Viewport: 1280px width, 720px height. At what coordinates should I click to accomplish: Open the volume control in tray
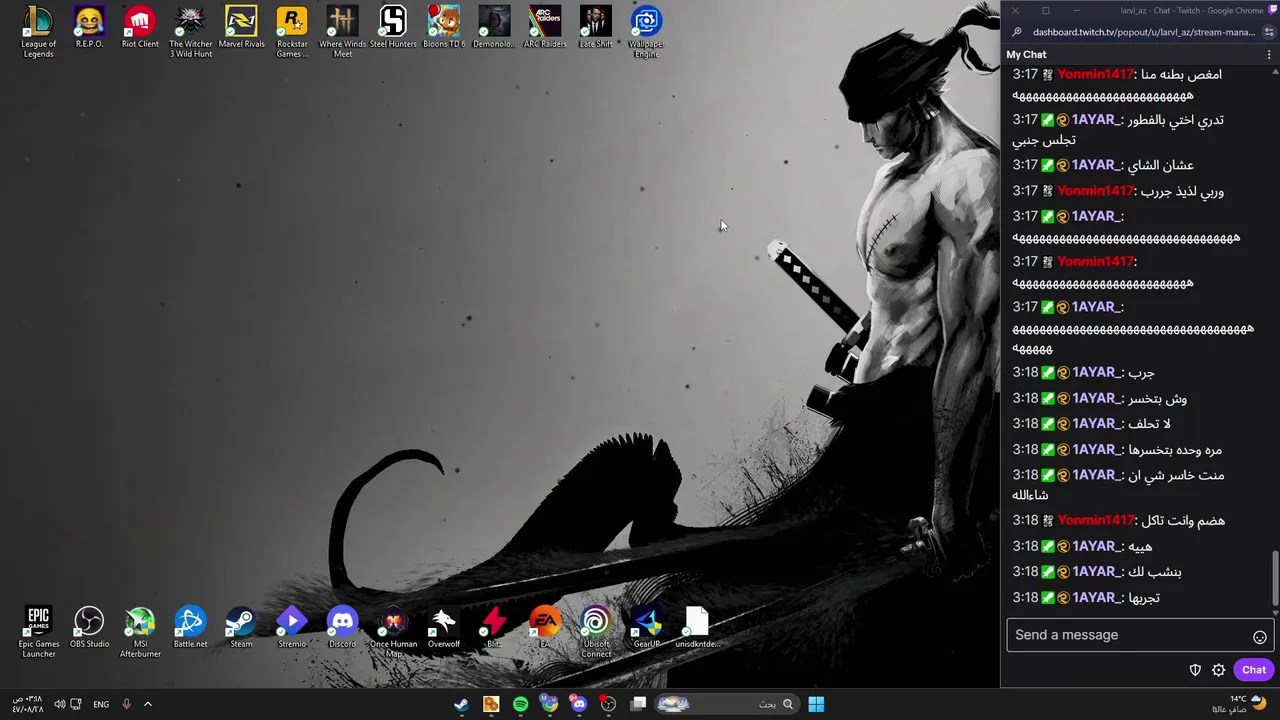59,704
